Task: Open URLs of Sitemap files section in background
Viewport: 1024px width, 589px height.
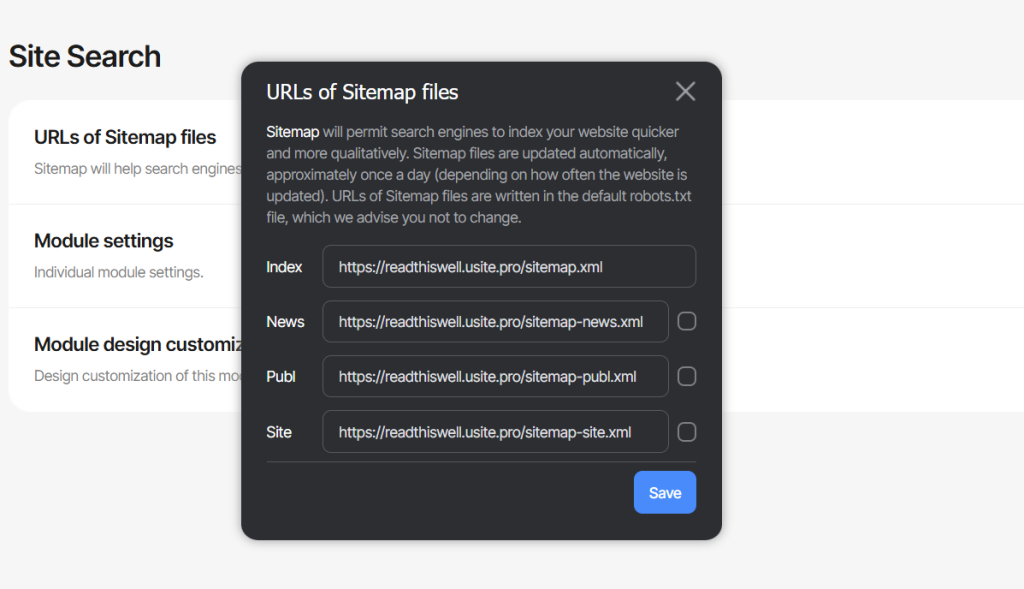Action: coord(125,137)
